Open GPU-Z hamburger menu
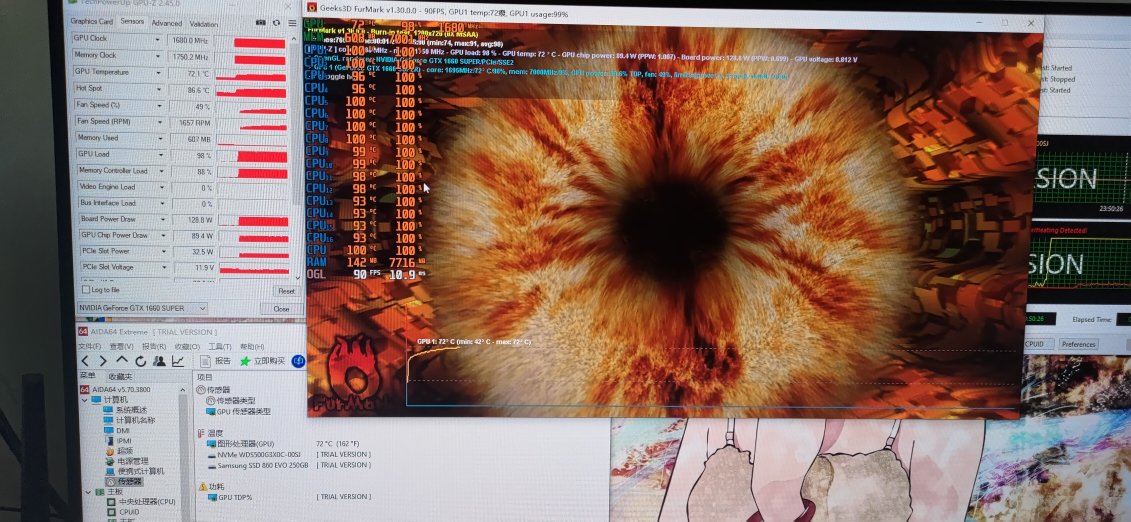This screenshot has width=1131, height=522. pos(292,23)
